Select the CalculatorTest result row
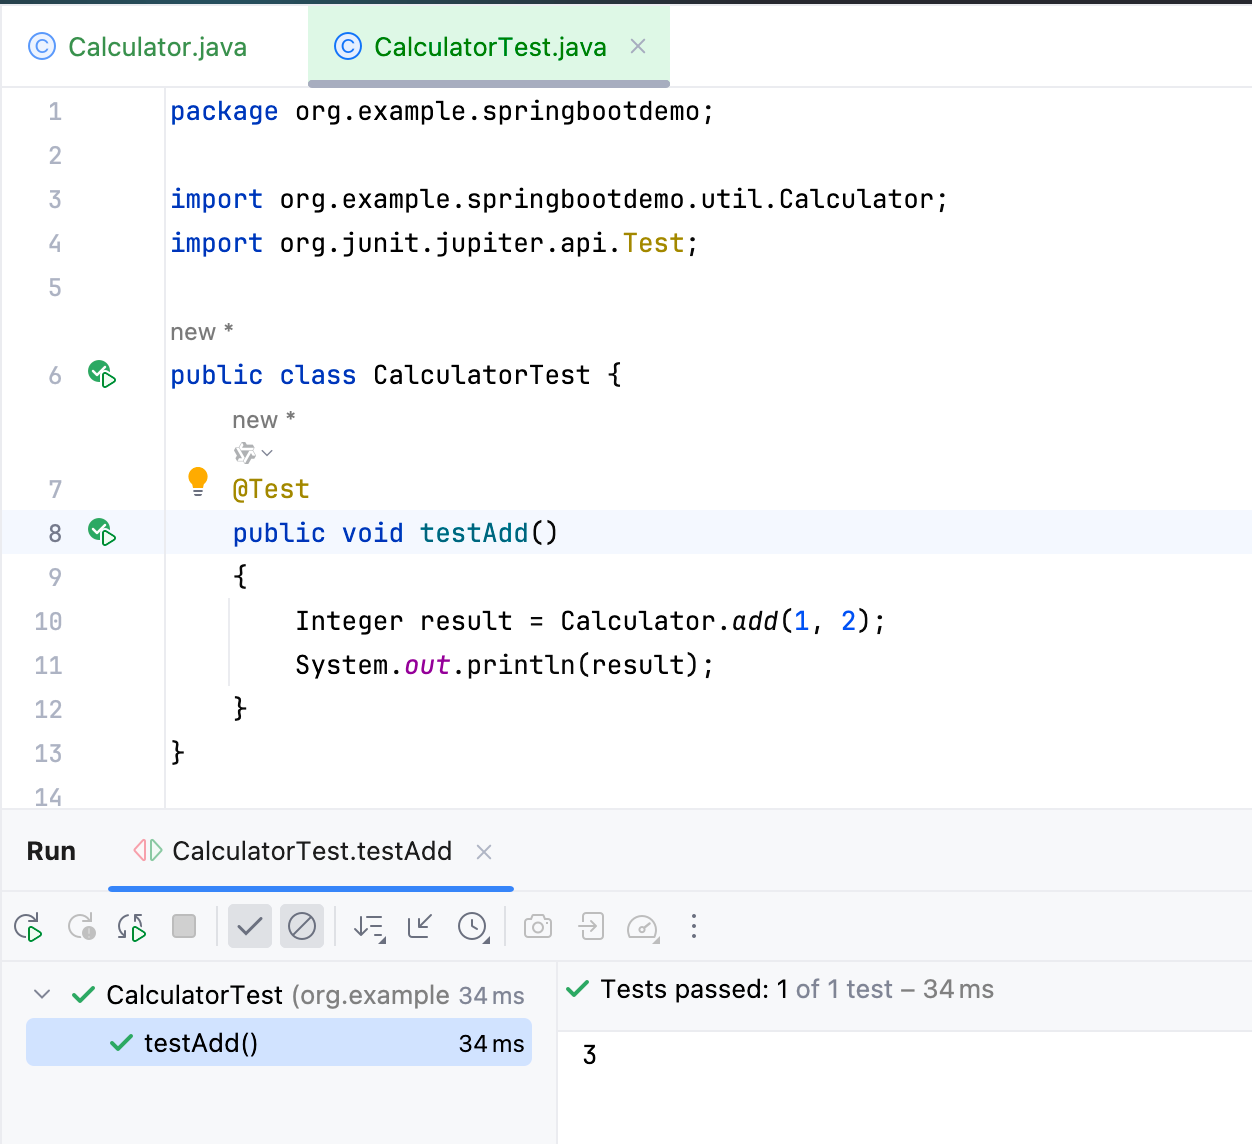The image size is (1252, 1144). coord(279,995)
